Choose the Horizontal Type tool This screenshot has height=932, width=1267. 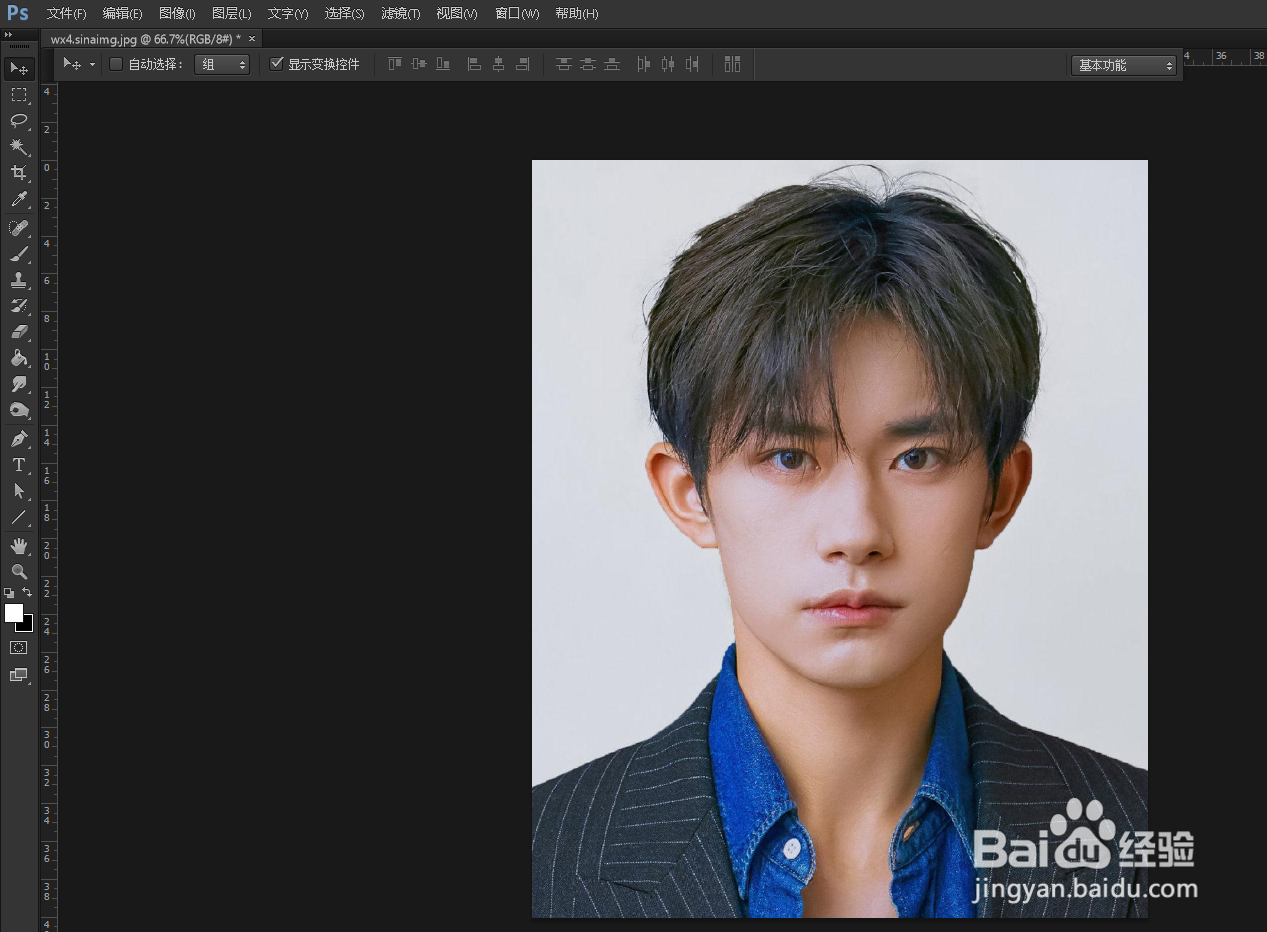(x=19, y=465)
